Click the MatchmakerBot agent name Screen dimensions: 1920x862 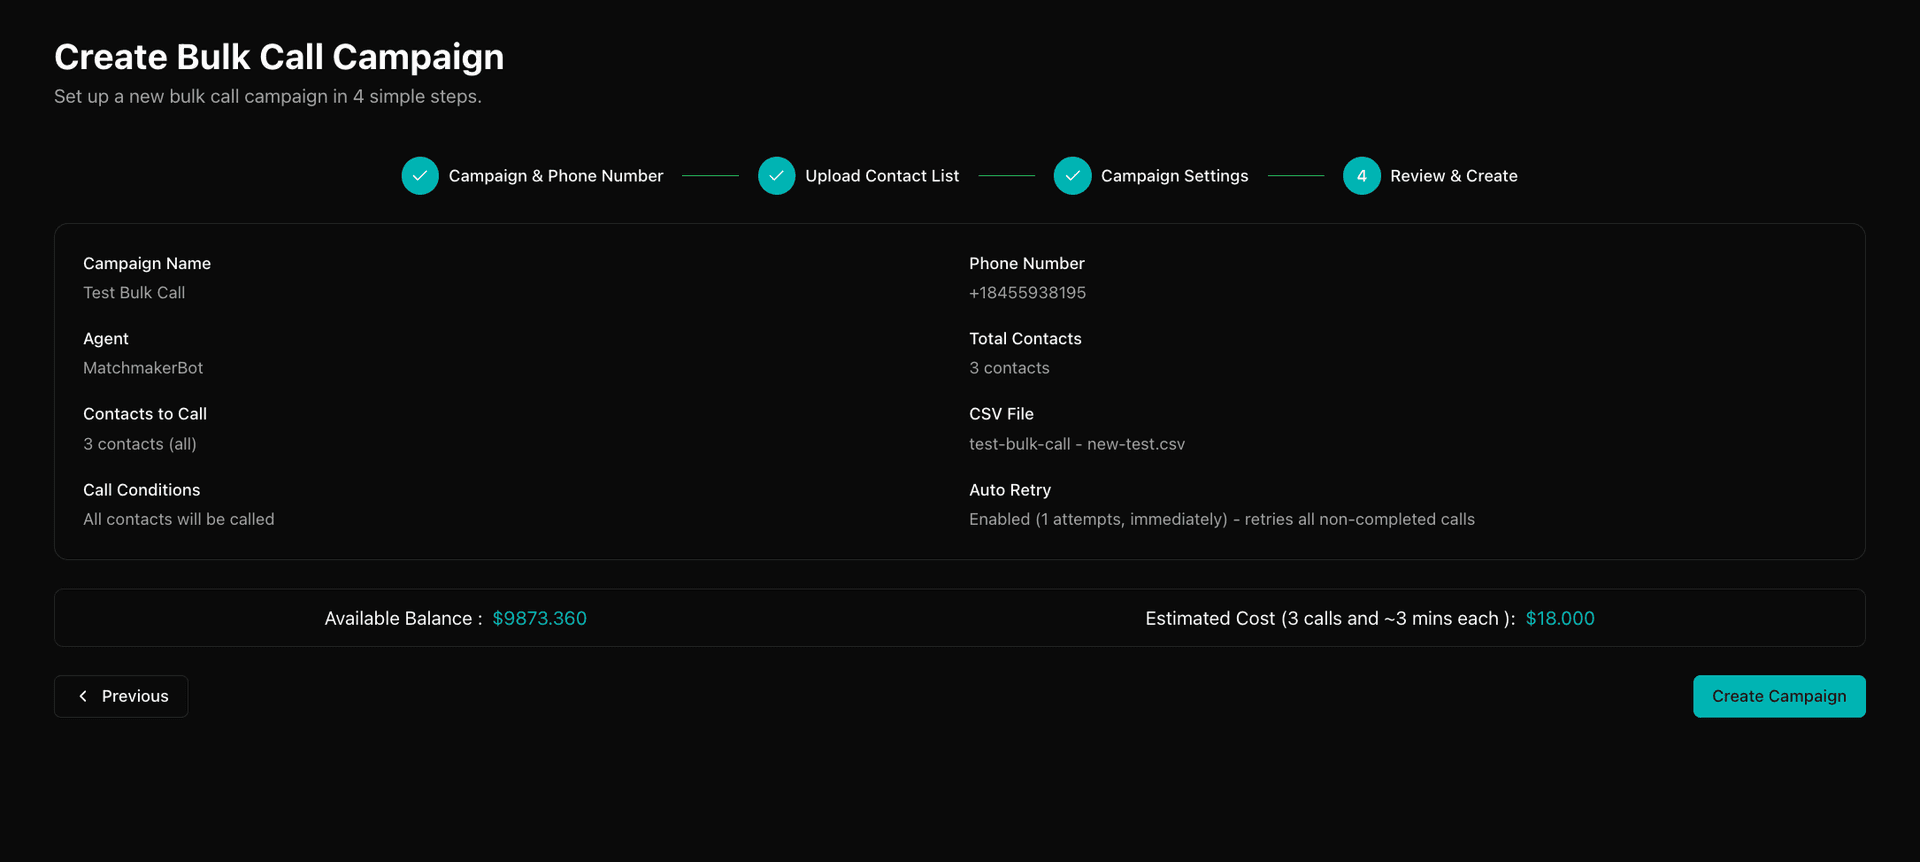point(143,368)
